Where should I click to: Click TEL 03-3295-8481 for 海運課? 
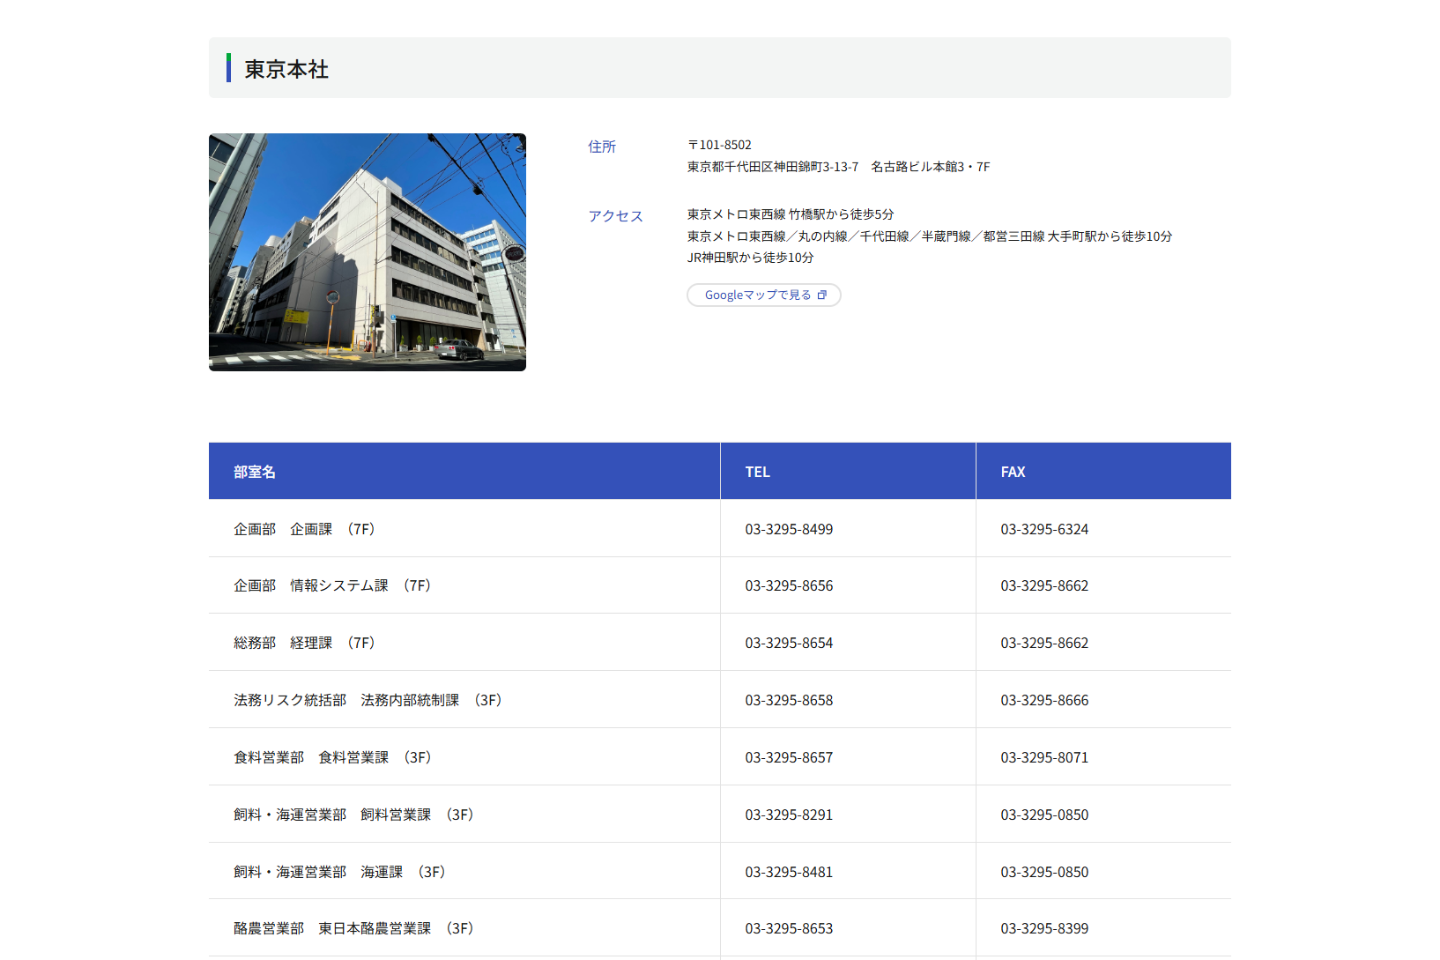789,872
